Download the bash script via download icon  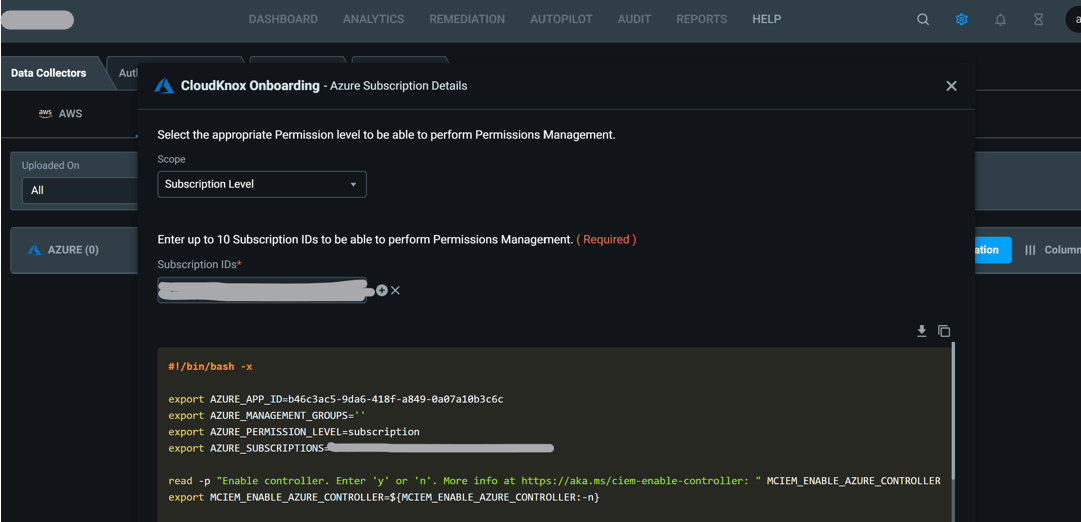tap(921, 331)
